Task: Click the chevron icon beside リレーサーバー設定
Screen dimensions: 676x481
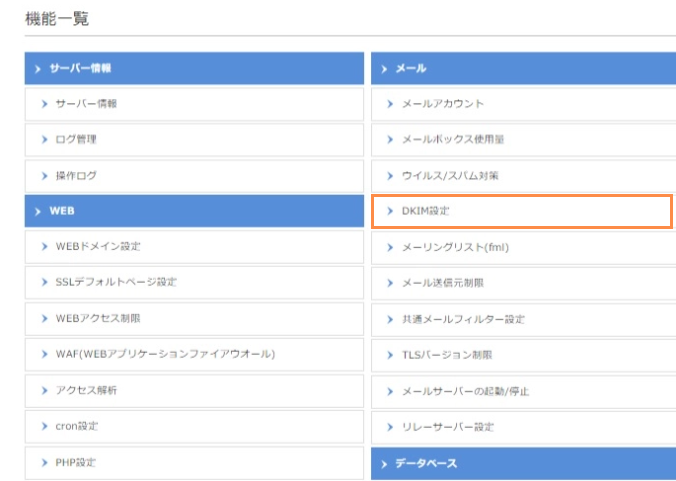Action: 390,427
